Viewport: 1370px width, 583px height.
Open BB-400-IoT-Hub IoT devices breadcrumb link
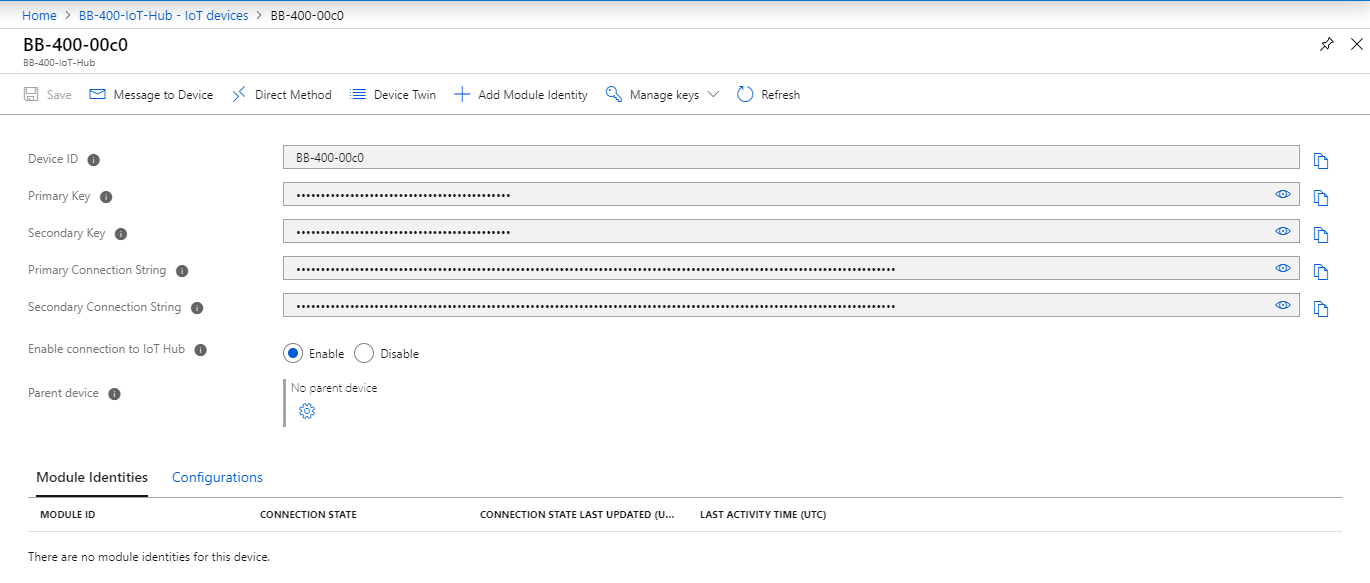tap(163, 15)
